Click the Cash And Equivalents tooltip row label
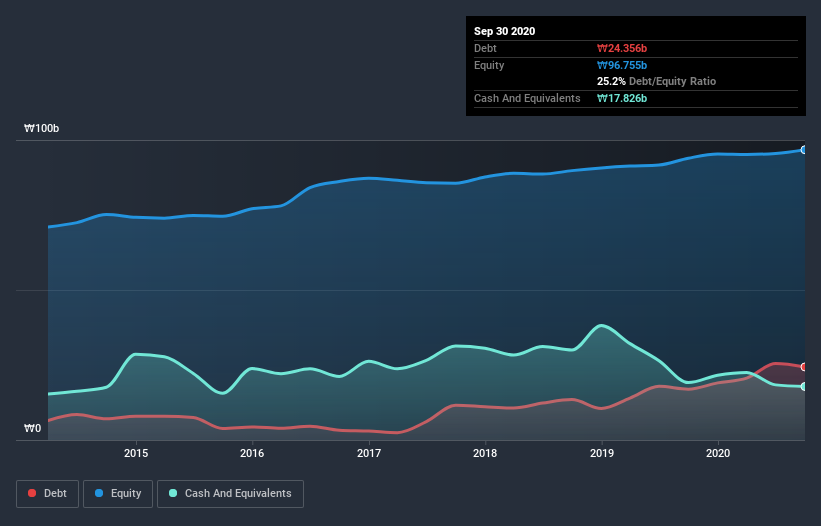This screenshot has width=821, height=526. (527, 98)
